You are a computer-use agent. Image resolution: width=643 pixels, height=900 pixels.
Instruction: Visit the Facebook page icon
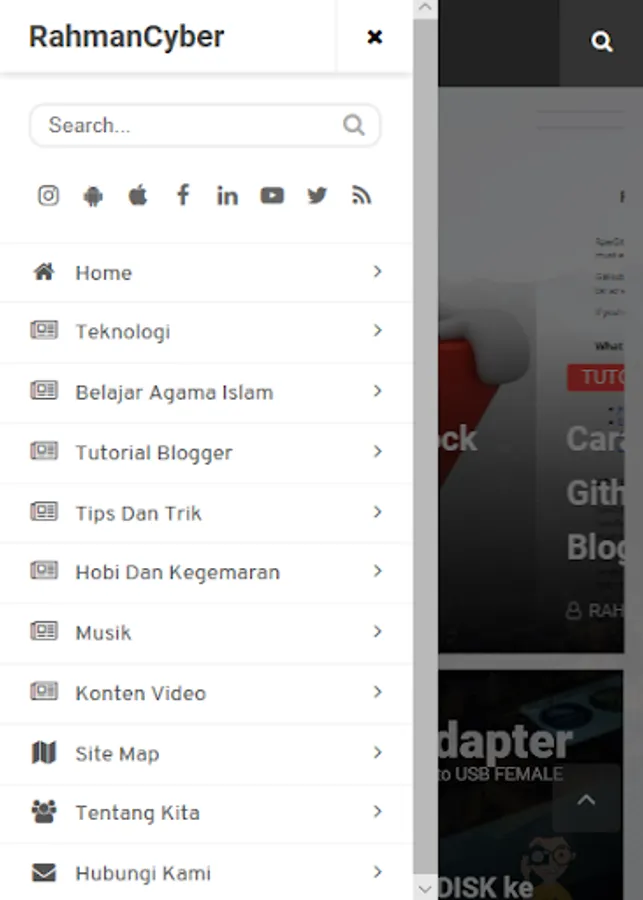(183, 195)
